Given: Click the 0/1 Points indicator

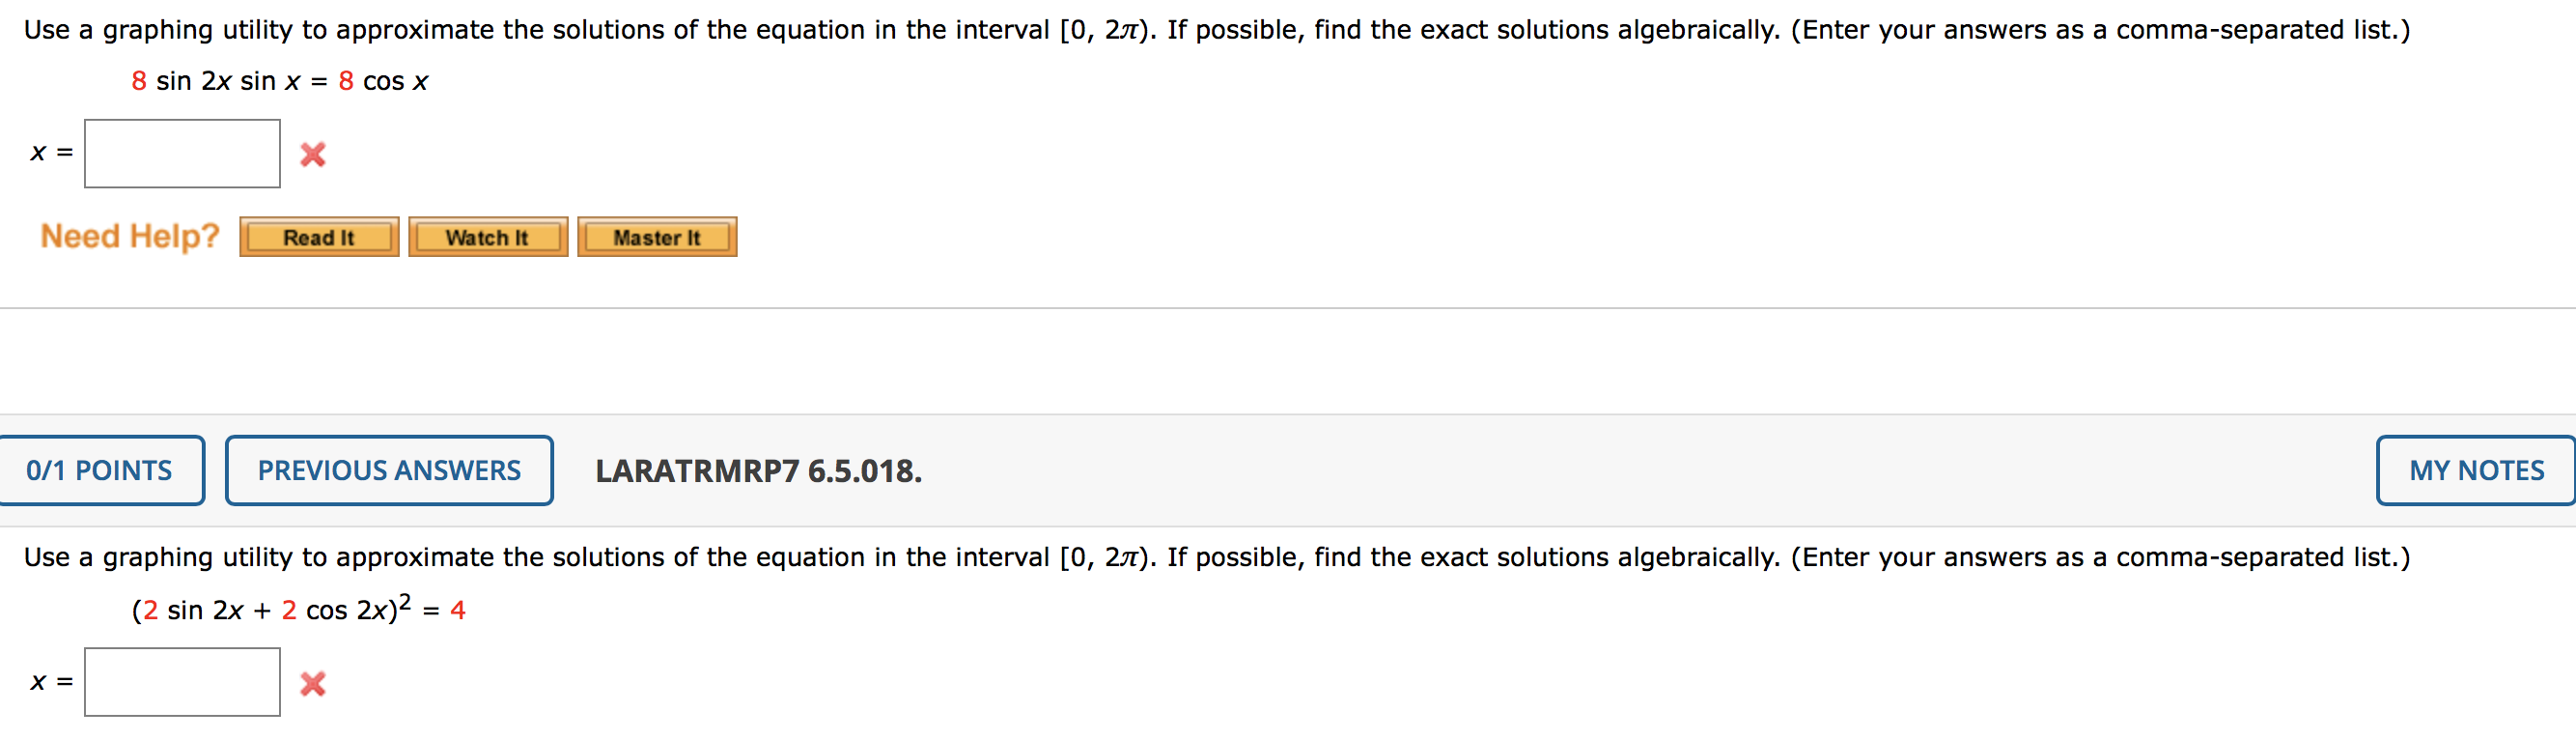Looking at the screenshot, I should tap(100, 470).
